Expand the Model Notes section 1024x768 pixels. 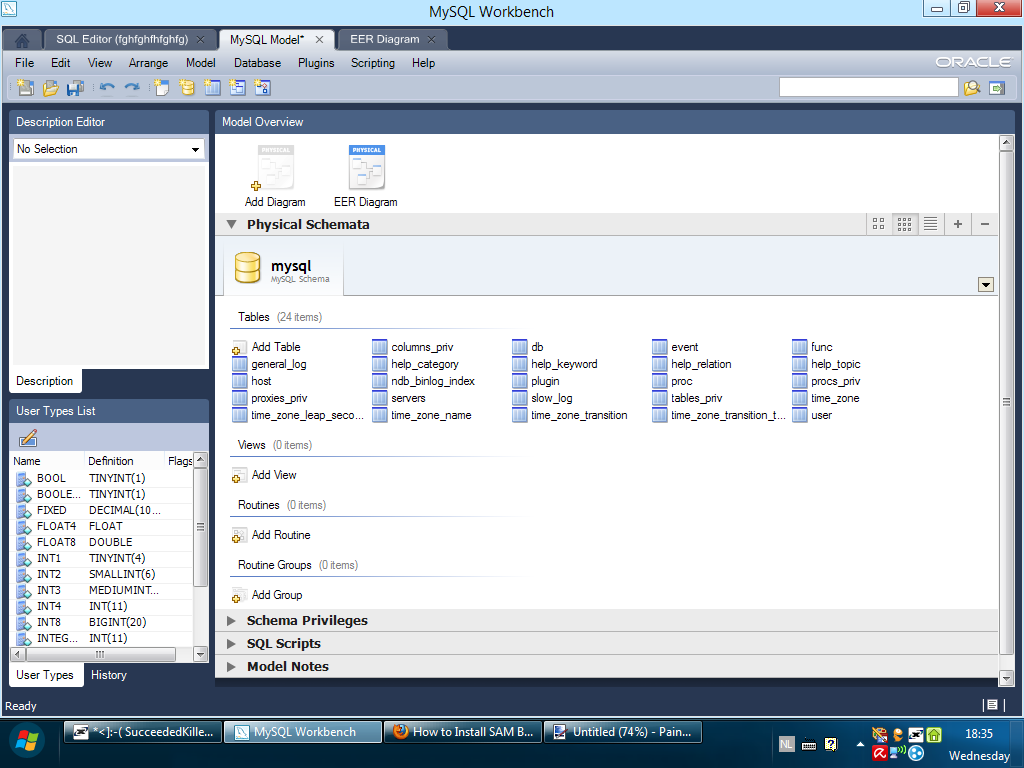click(231, 666)
